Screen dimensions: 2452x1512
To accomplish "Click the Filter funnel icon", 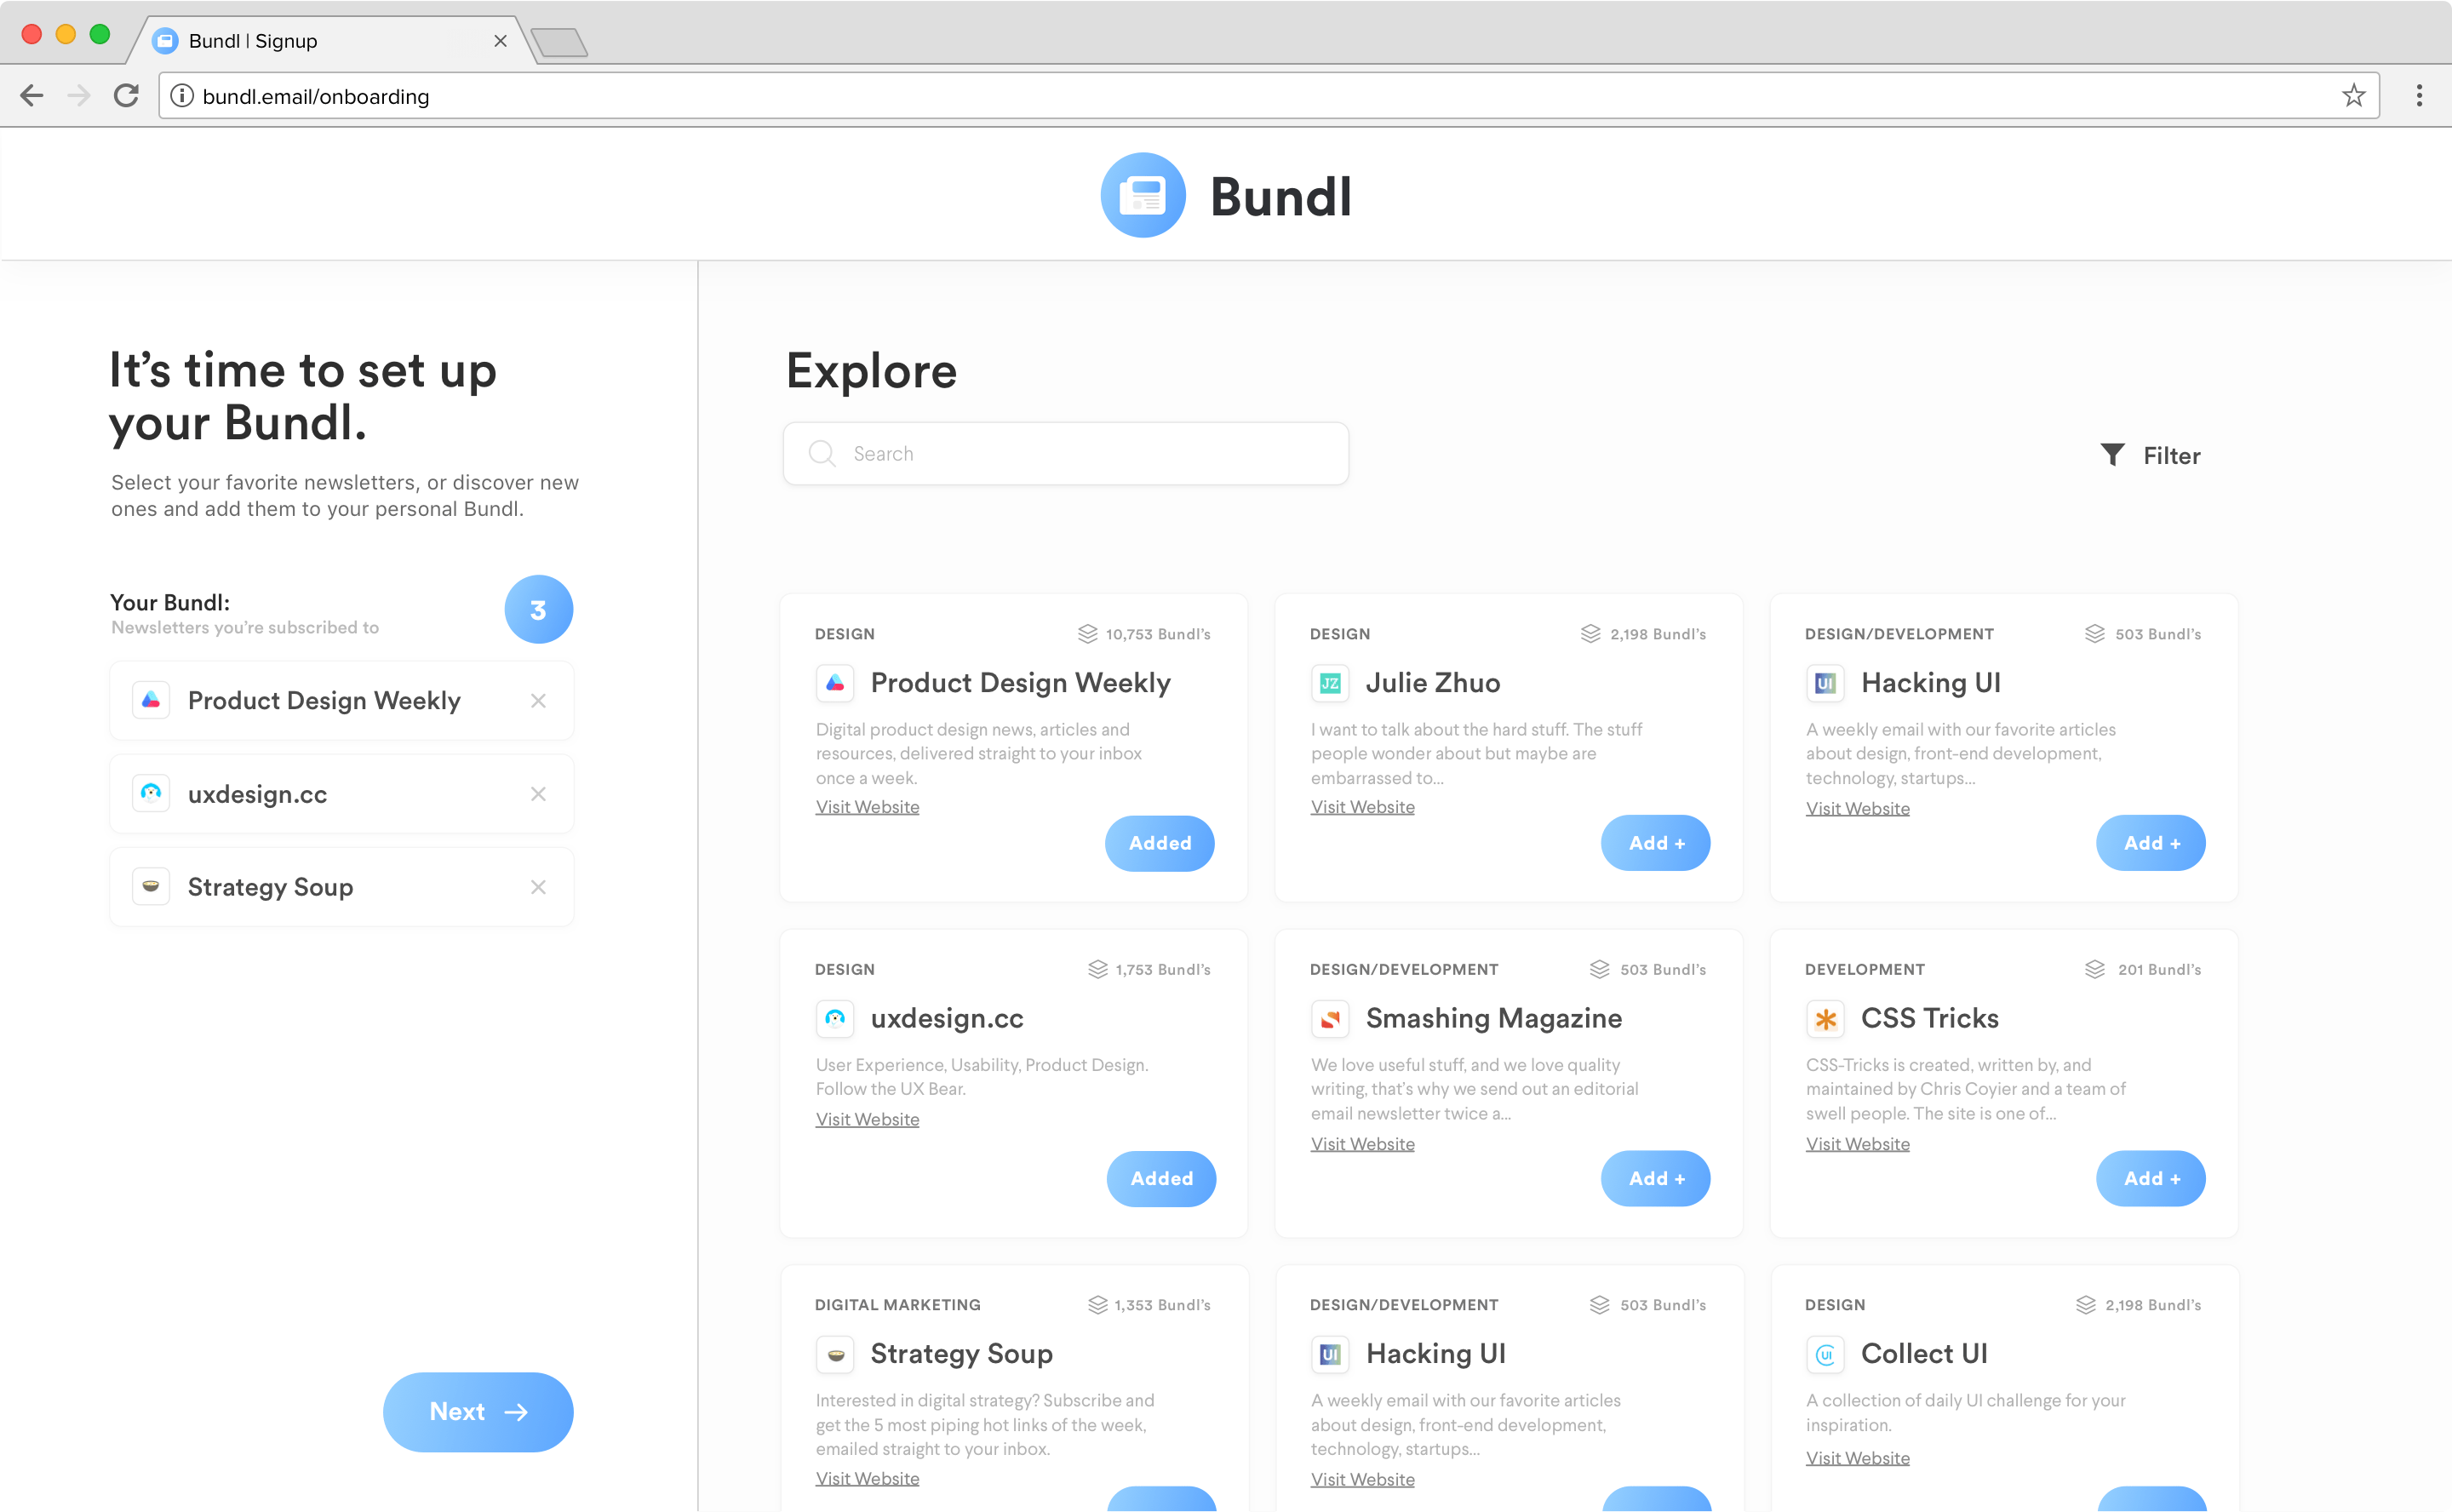I will (2112, 455).
